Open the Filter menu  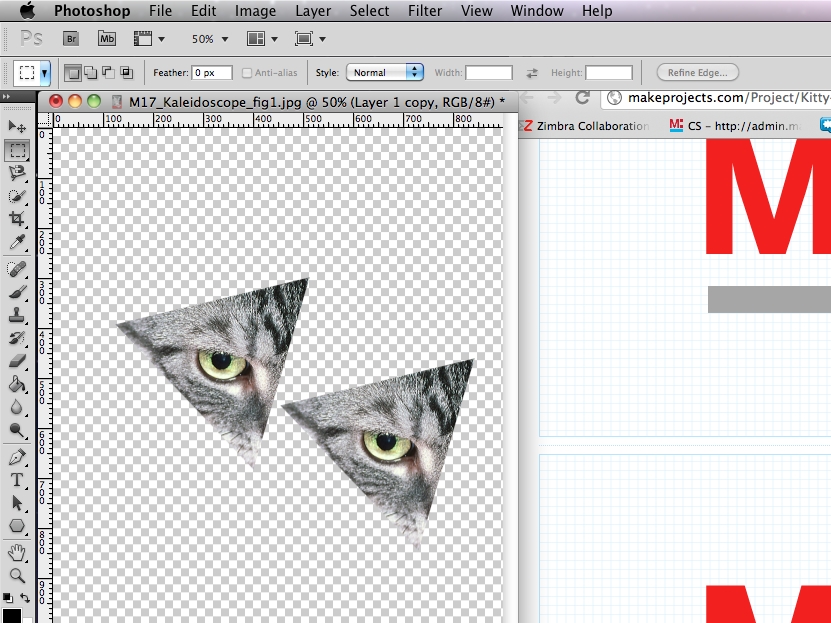click(x=425, y=11)
